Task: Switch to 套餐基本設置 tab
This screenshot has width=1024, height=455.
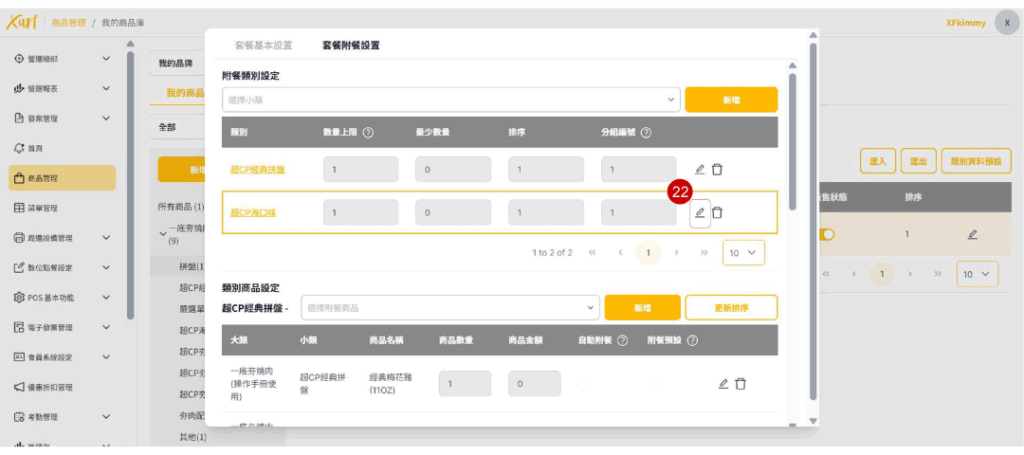Action: 263,46
